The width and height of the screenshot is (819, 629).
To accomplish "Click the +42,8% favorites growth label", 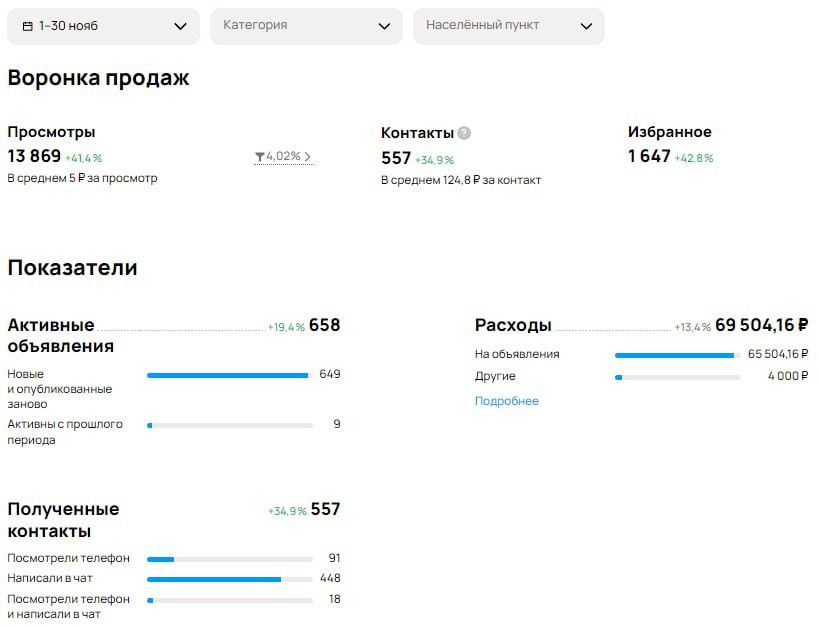I will point(694,158).
